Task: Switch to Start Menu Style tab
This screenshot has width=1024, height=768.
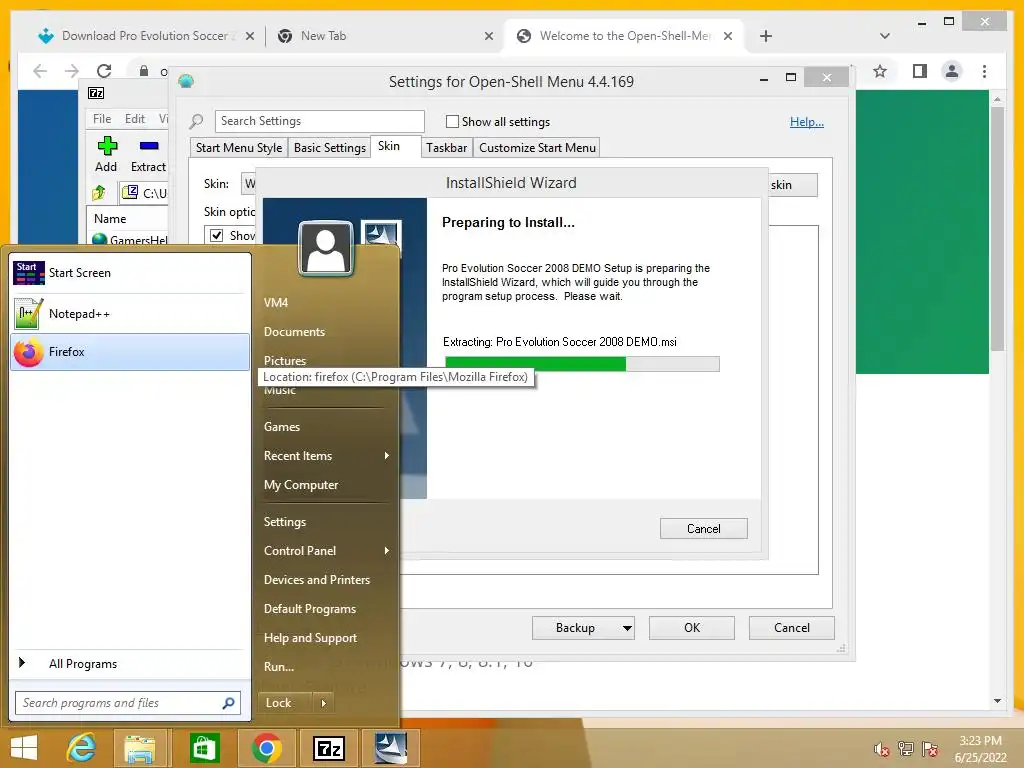Action: pos(238,148)
